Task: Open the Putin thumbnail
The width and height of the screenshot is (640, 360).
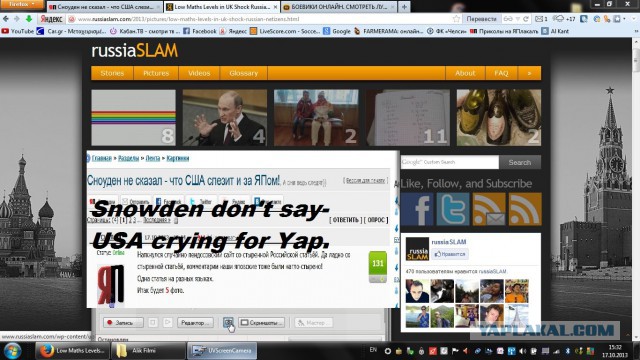Action: (x=225, y=118)
